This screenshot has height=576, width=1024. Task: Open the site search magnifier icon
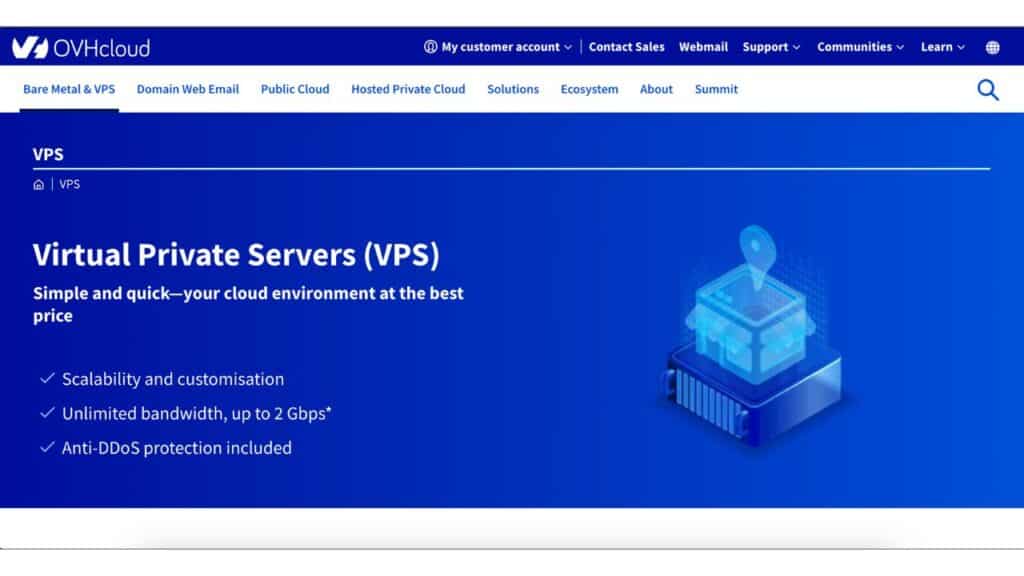click(987, 90)
